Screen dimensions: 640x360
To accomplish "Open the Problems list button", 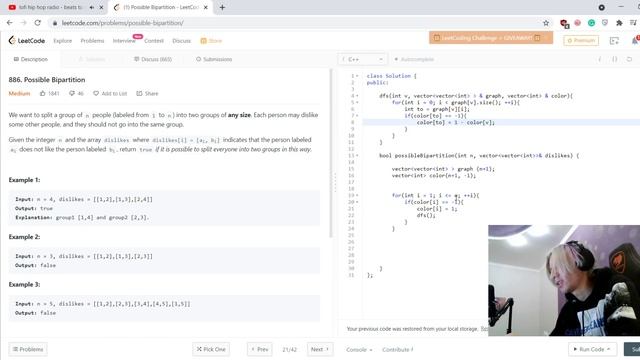I will 28,349.
